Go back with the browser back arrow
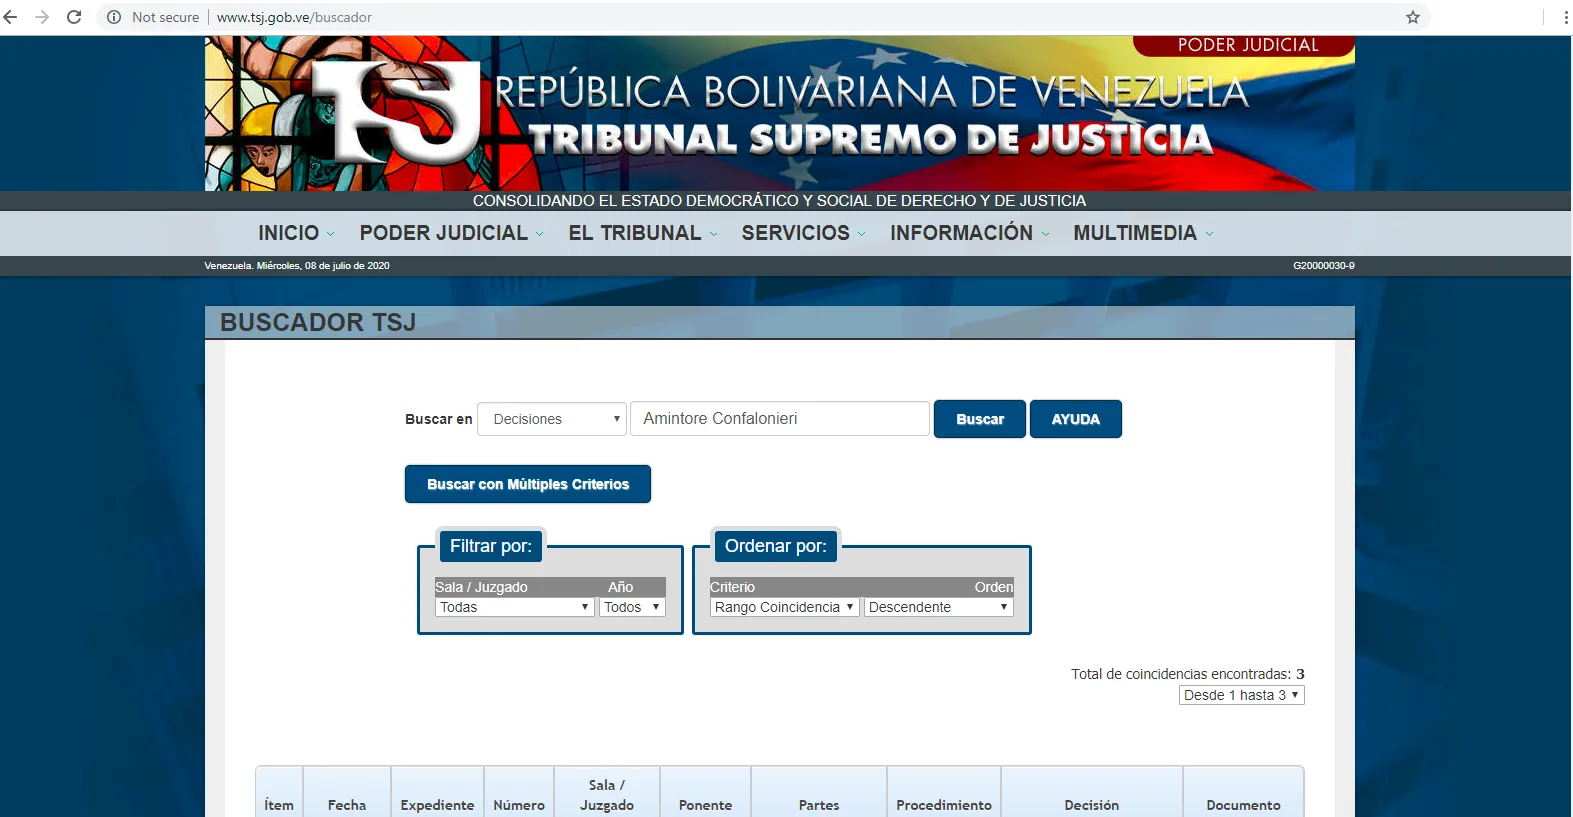This screenshot has width=1573, height=817. tap(11, 17)
